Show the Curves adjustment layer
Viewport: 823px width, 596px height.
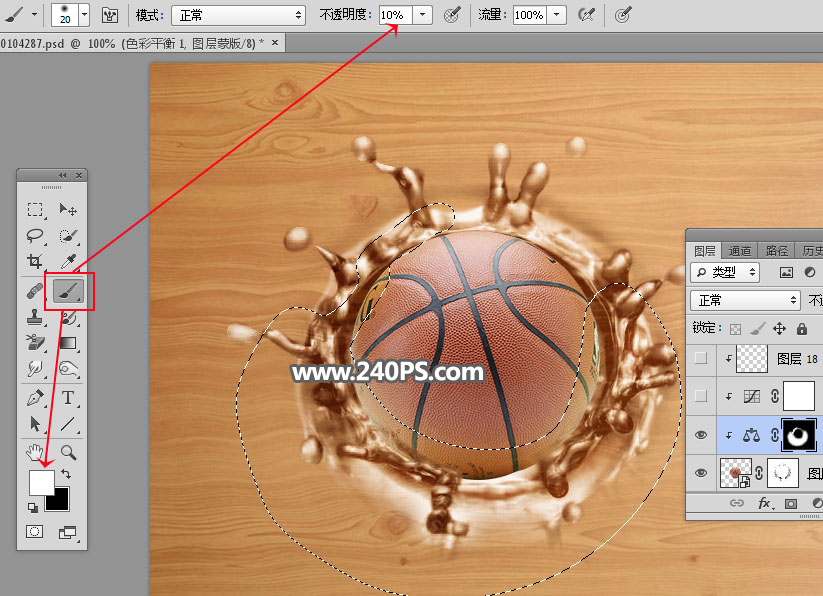pos(701,396)
